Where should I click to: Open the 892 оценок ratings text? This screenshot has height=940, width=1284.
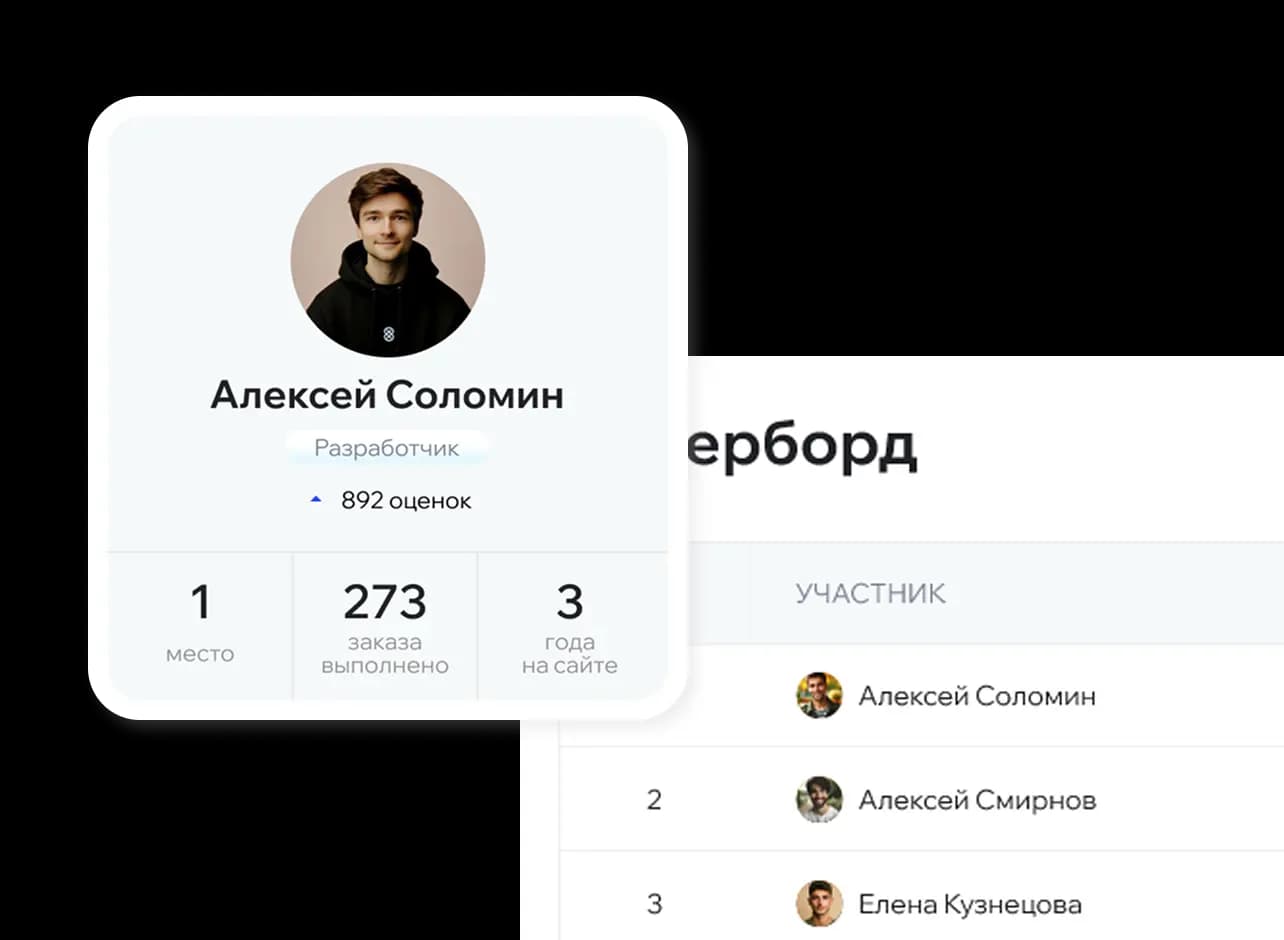point(406,500)
